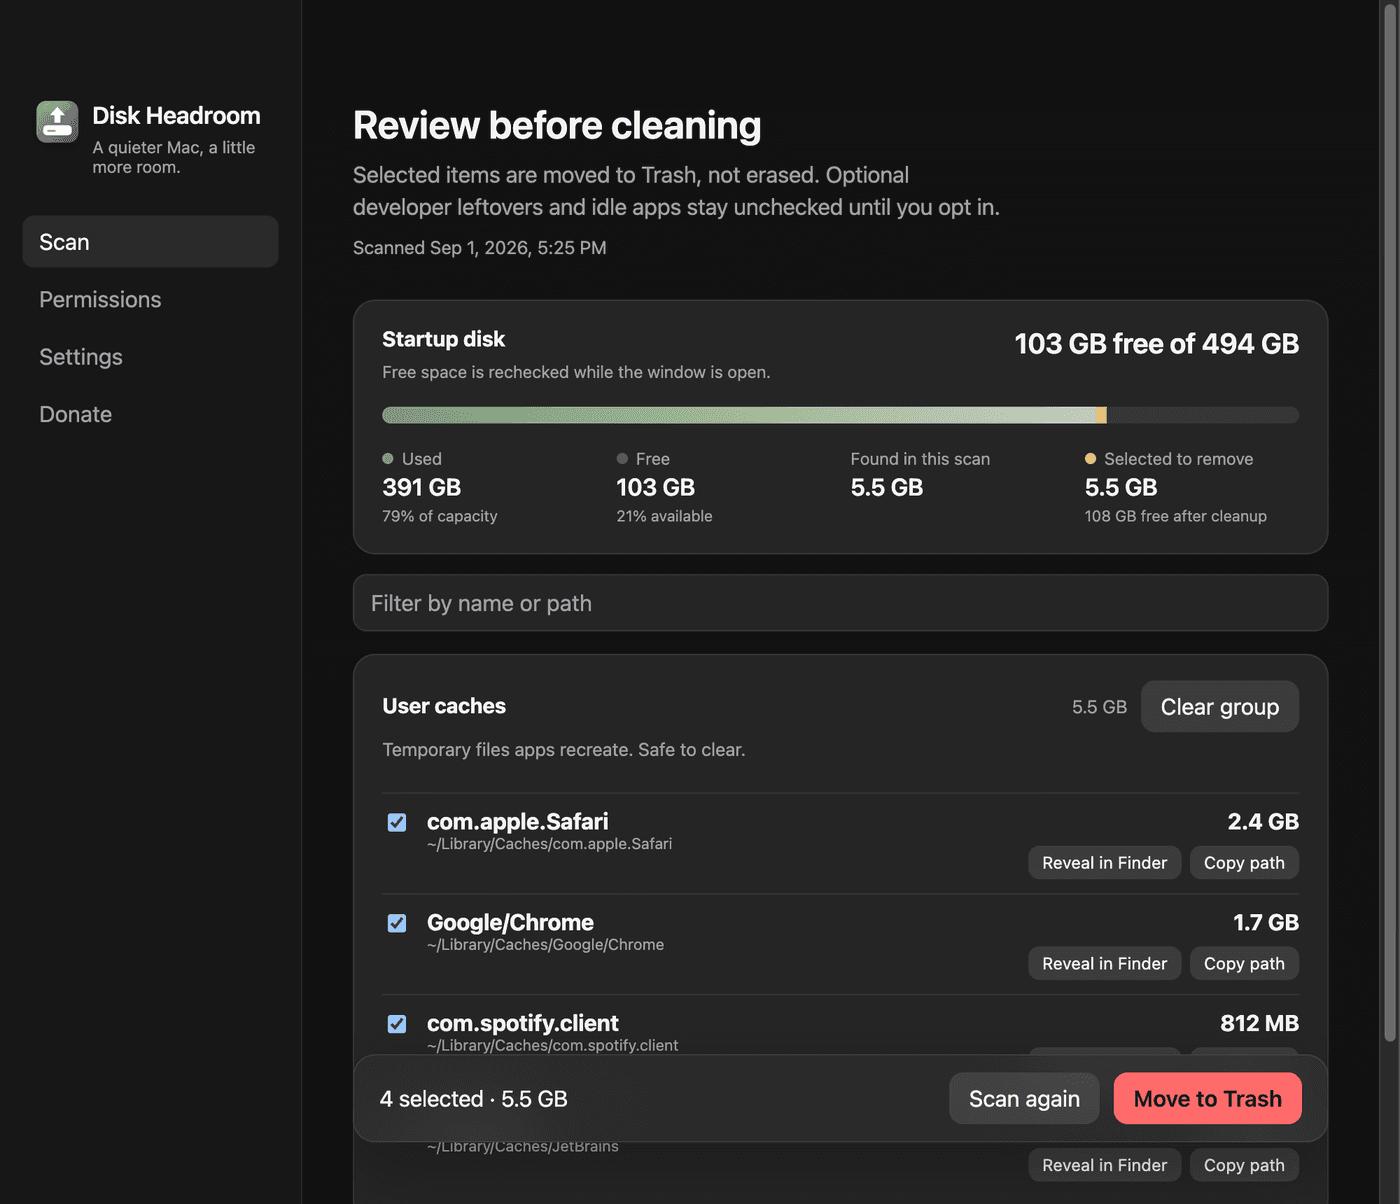Go to Settings in the sidebar
The image size is (1400, 1204).
point(150,357)
